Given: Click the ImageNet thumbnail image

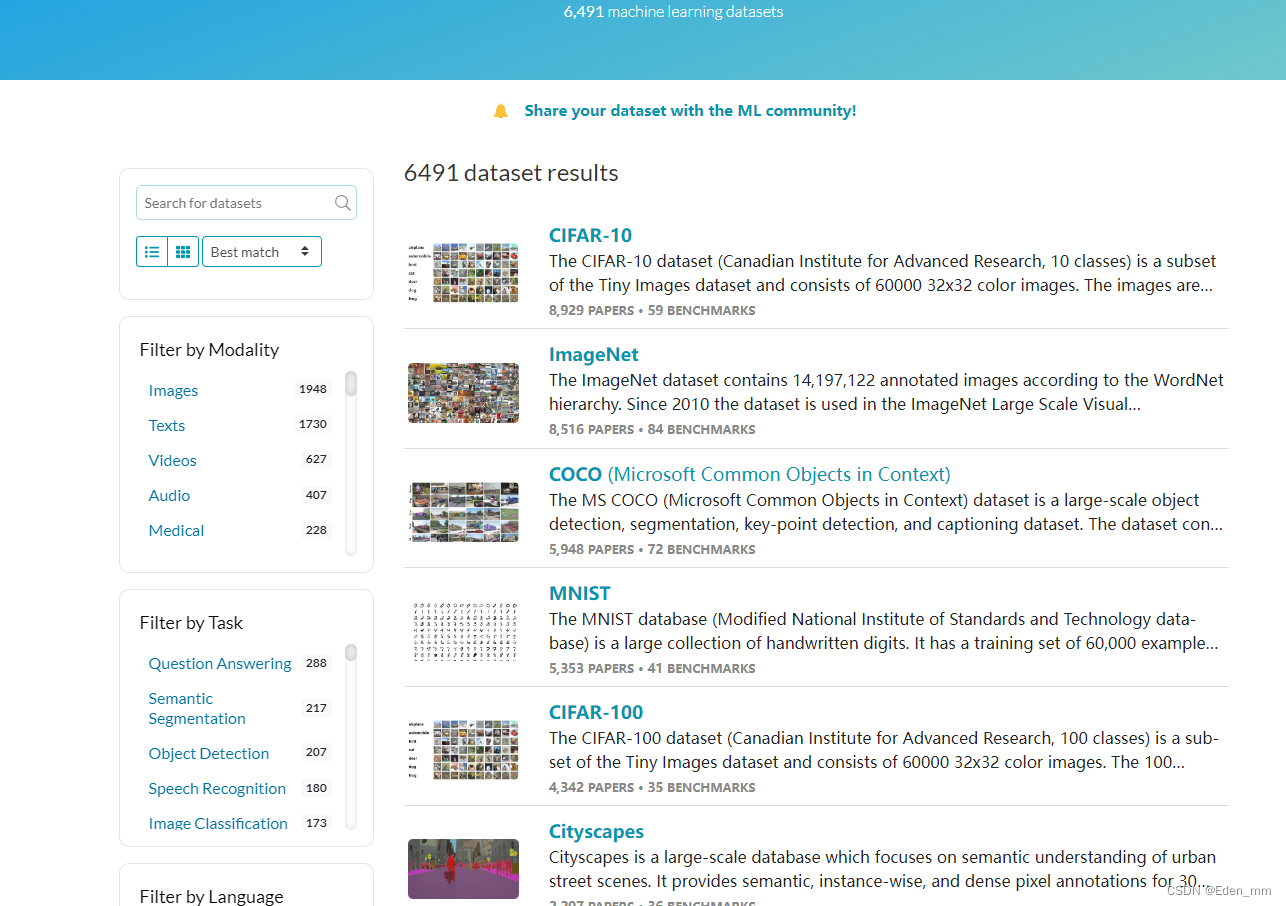Looking at the screenshot, I should point(463,392).
